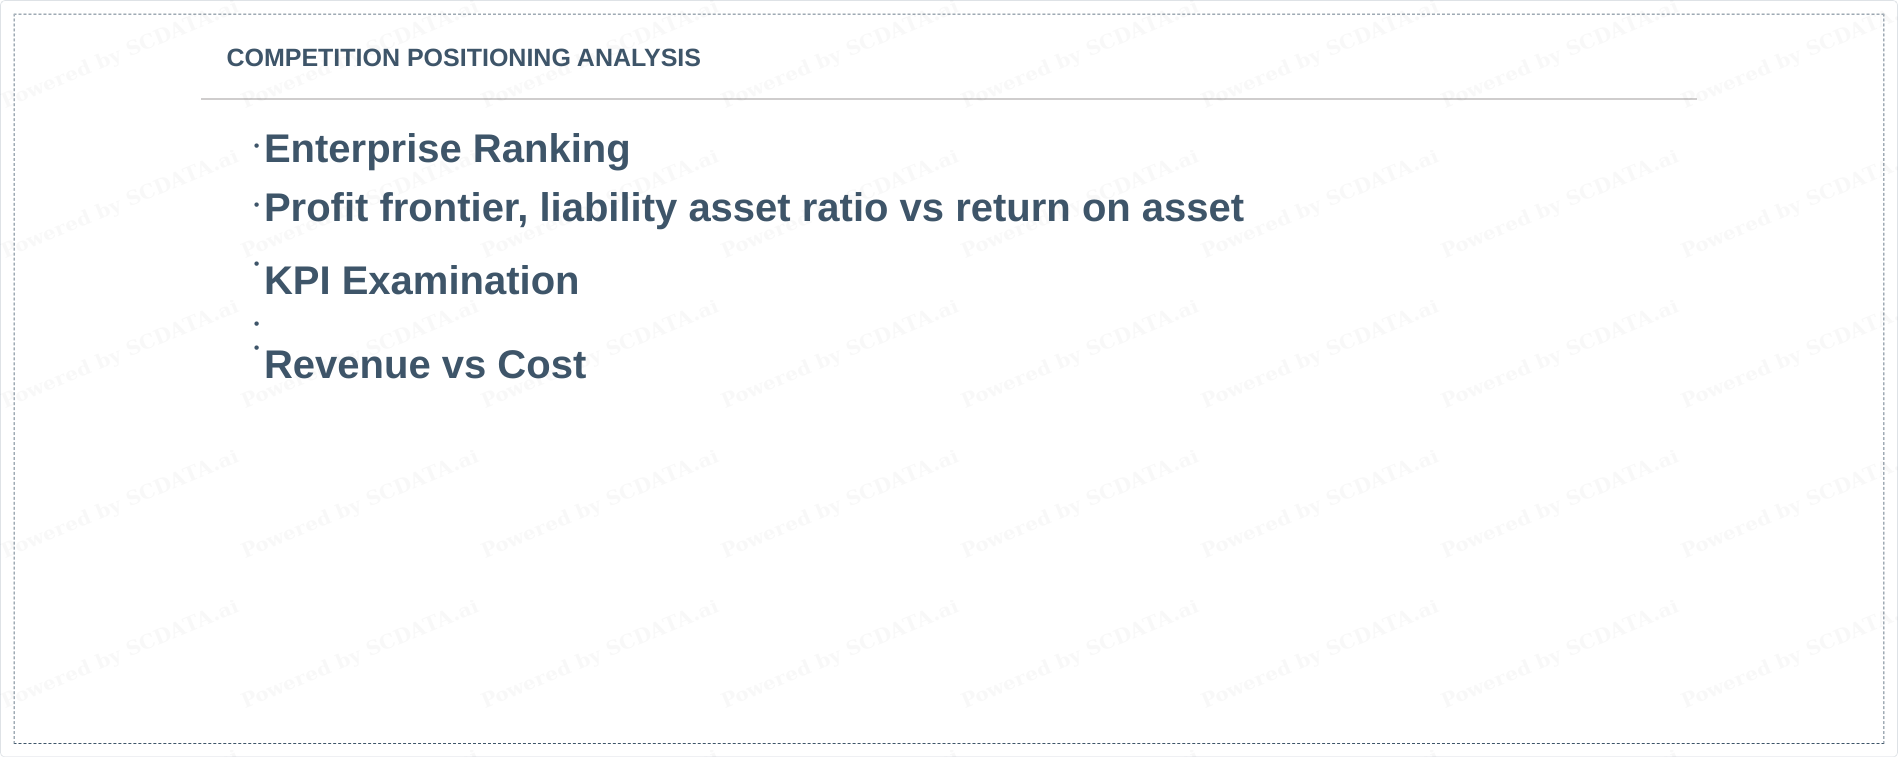Select the empty bullet below KPI Examination
Screen dimensions: 1898x757
click(x=257, y=323)
